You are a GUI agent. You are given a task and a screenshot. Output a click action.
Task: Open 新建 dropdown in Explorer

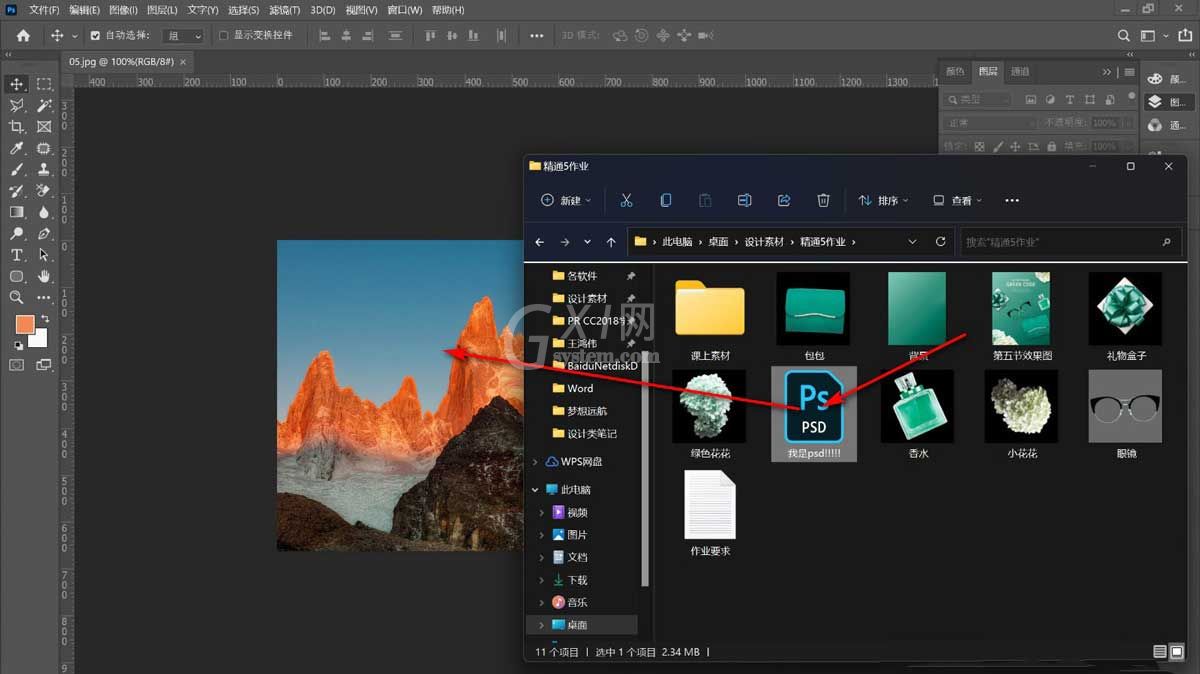coord(566,200)
